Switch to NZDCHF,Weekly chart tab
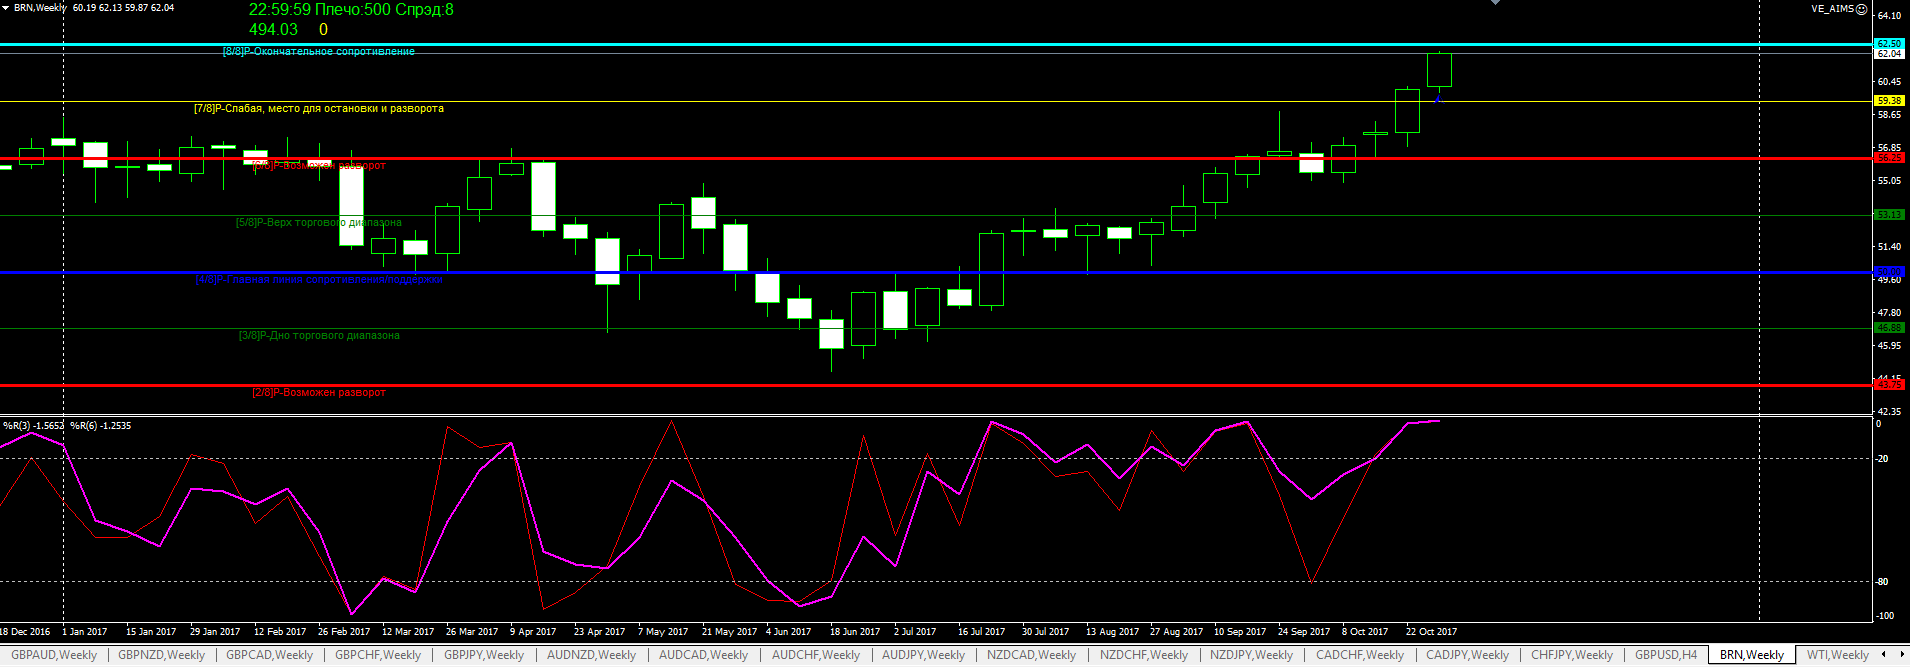Viewport: 1910px width, 667px height. 1144,655
